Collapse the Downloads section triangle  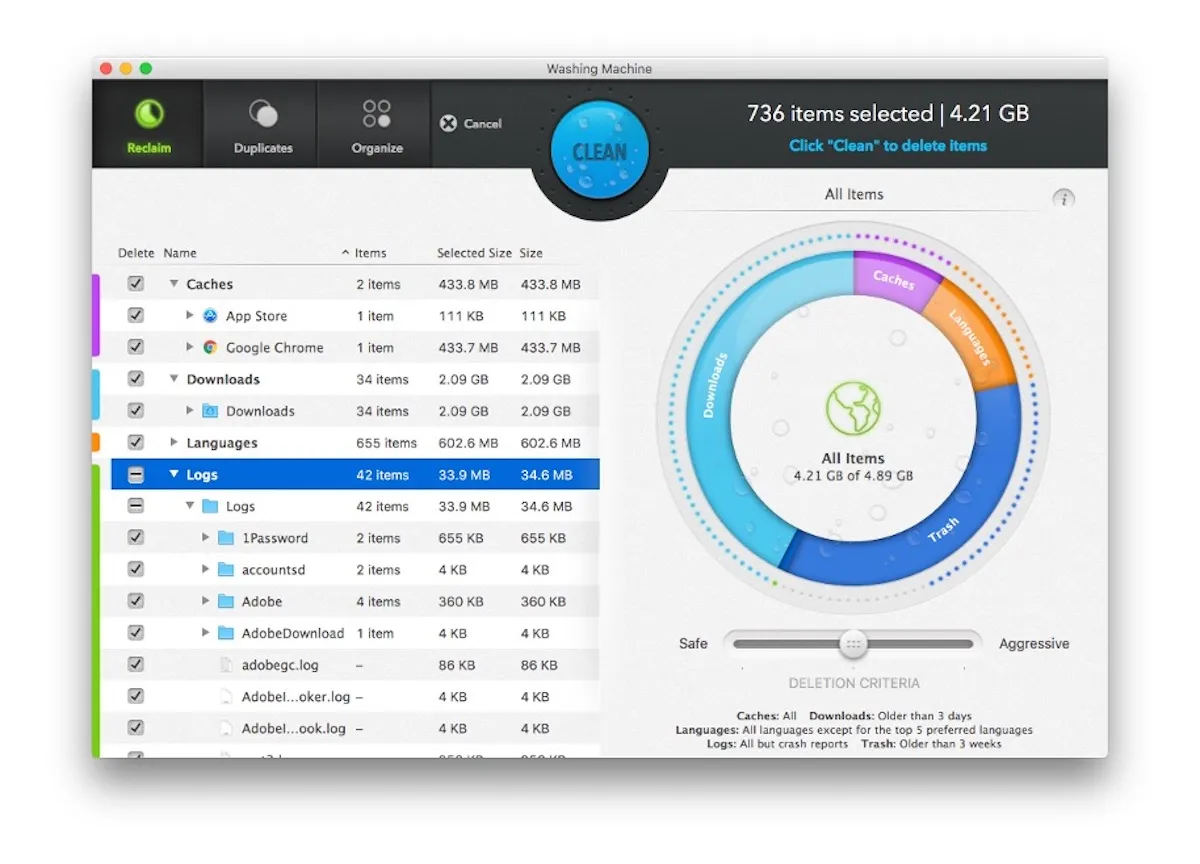point(174,379)
